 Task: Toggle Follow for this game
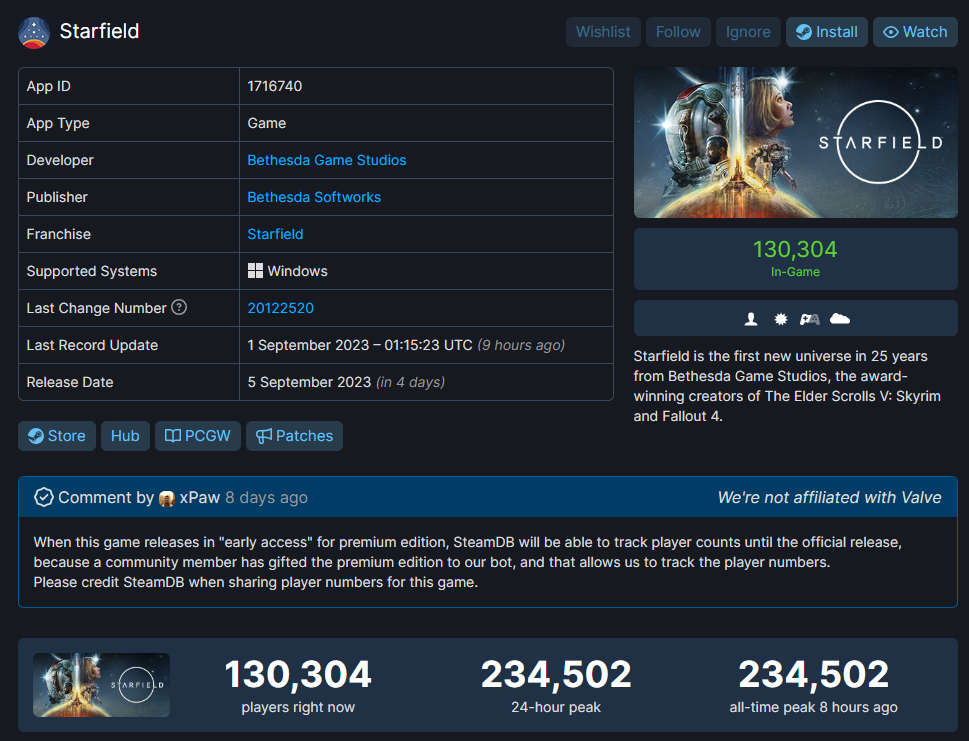[678, 32]
